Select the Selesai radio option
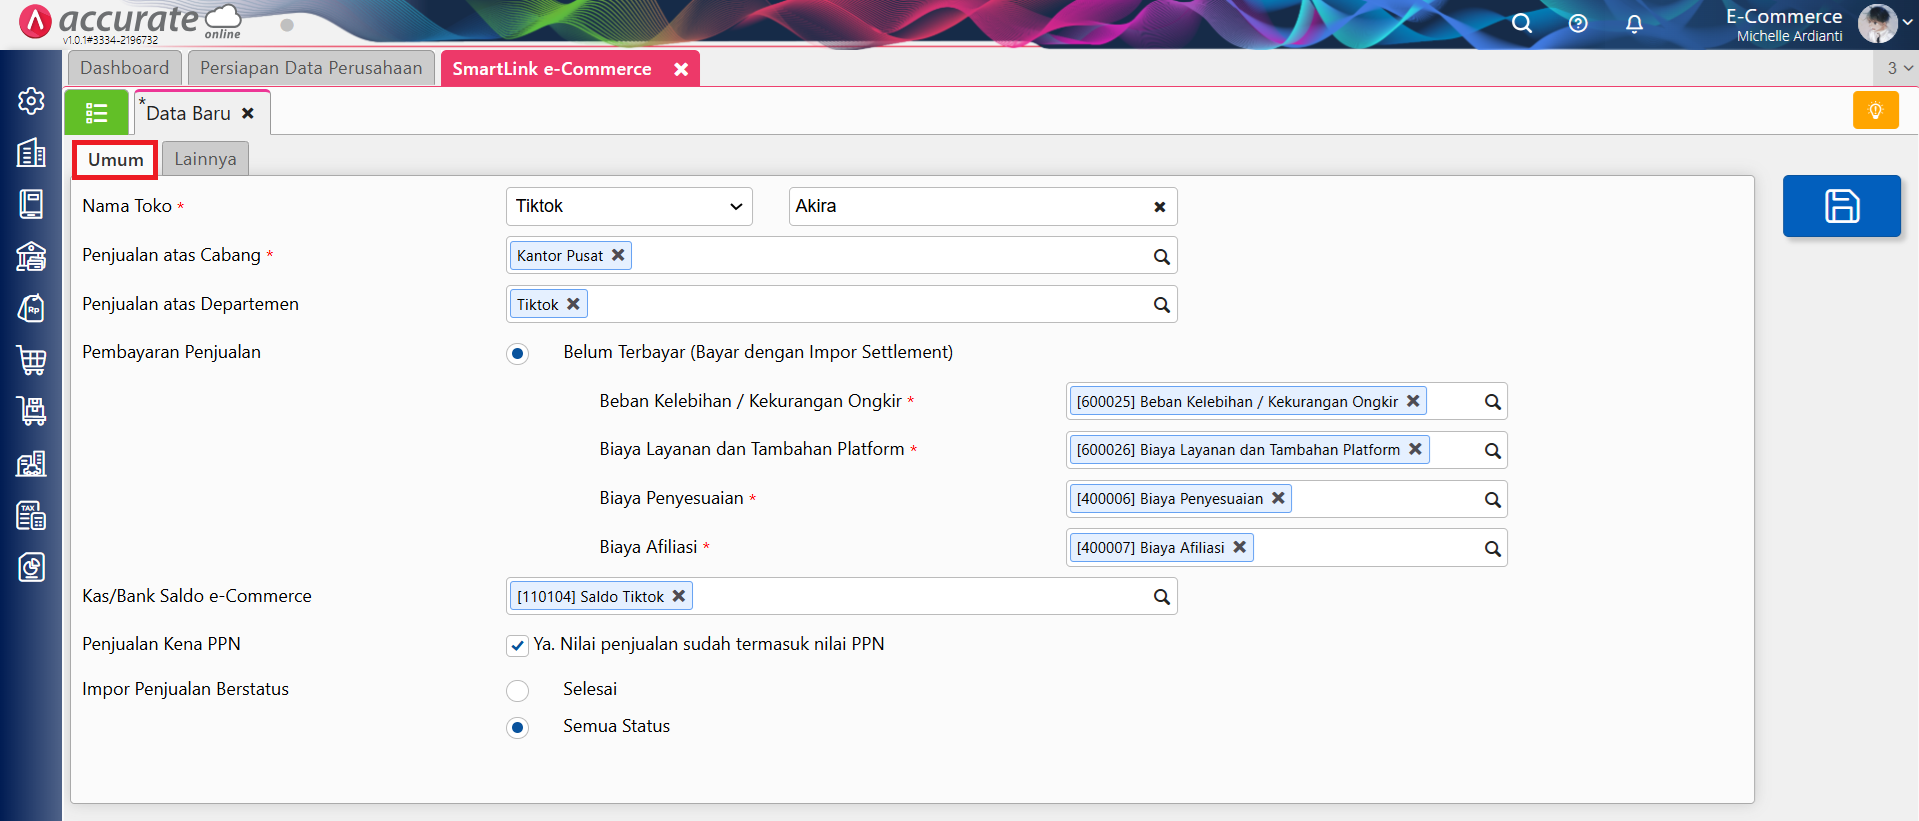Screen dimensions: 1919x821 (x=517, y=690)
